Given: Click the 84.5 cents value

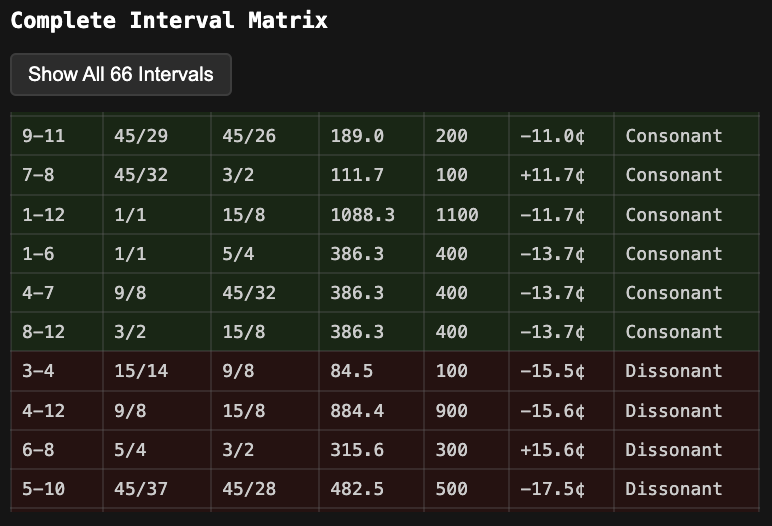Looking at the screenshot, I should pyautogui.click(x=352, y=370).
